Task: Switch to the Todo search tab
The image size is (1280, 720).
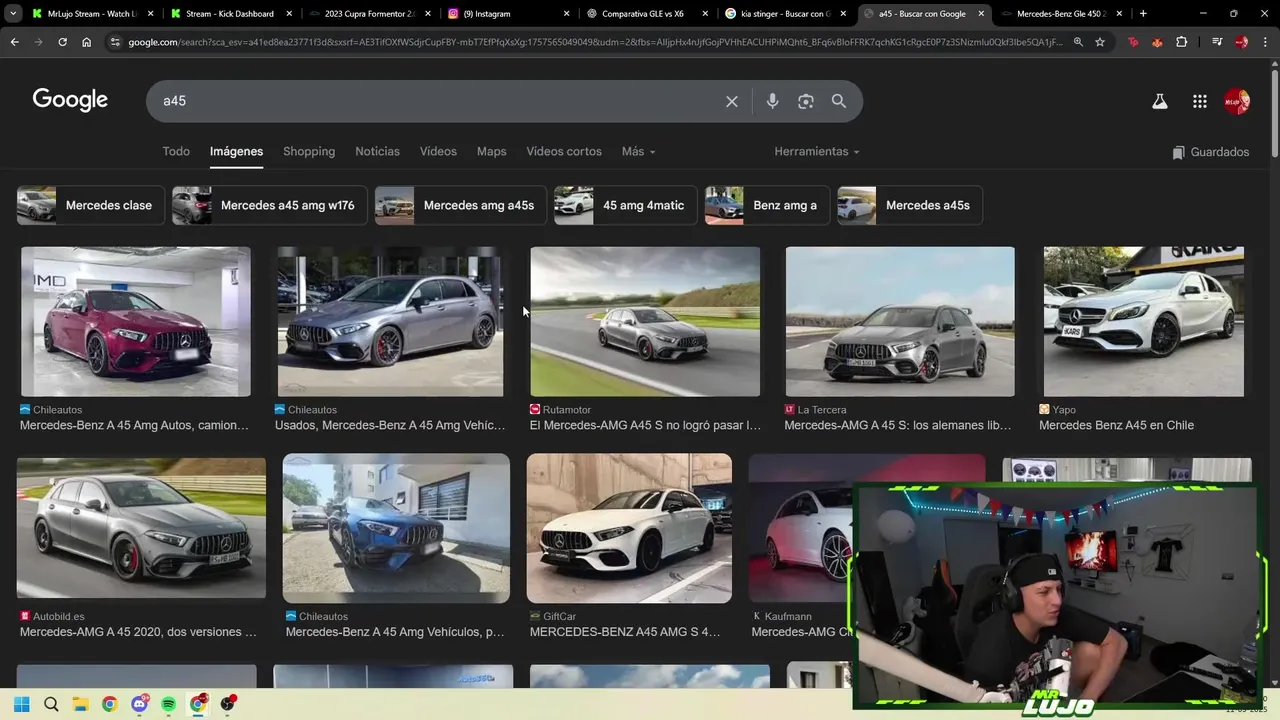Action: pyautogui.click(x=176, y=151)
